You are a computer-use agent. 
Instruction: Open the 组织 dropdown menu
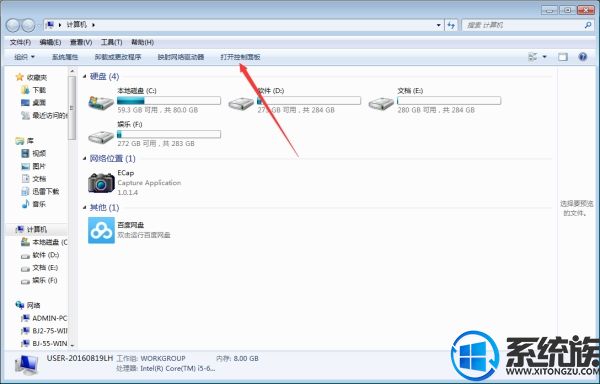click(24, 57)
